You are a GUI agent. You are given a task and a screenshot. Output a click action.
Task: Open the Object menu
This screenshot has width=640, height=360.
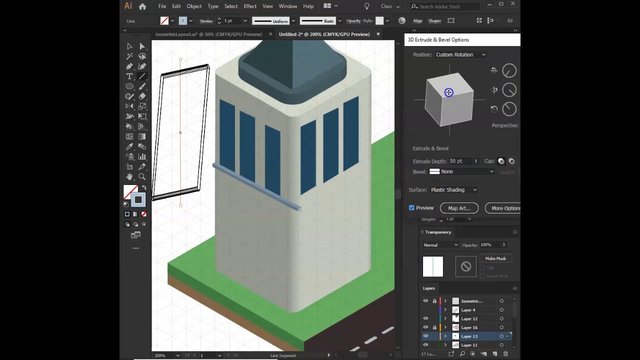194,6
